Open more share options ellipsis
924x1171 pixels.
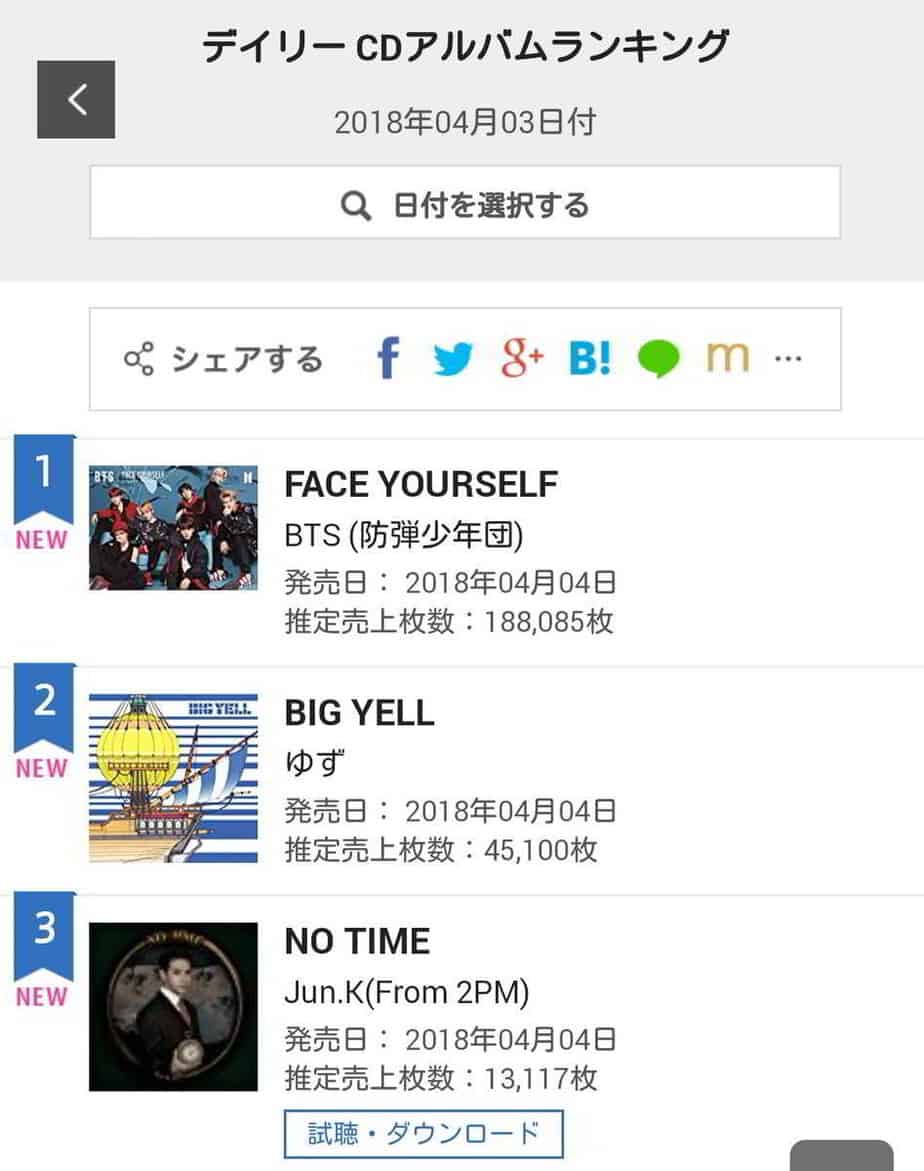tap(788, 358)
